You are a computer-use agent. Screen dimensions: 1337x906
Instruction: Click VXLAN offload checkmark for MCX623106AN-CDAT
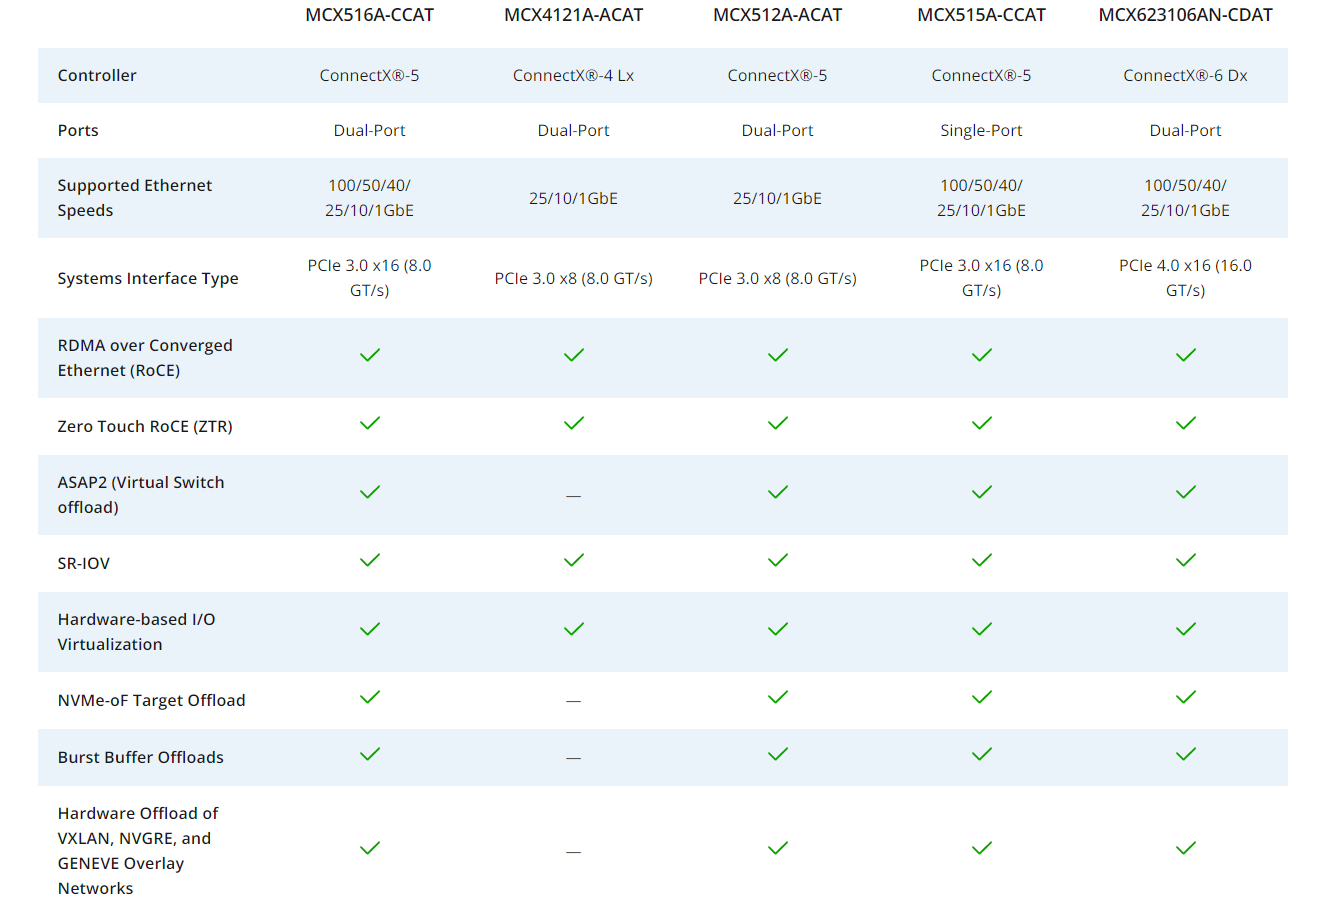[1186, 848]
